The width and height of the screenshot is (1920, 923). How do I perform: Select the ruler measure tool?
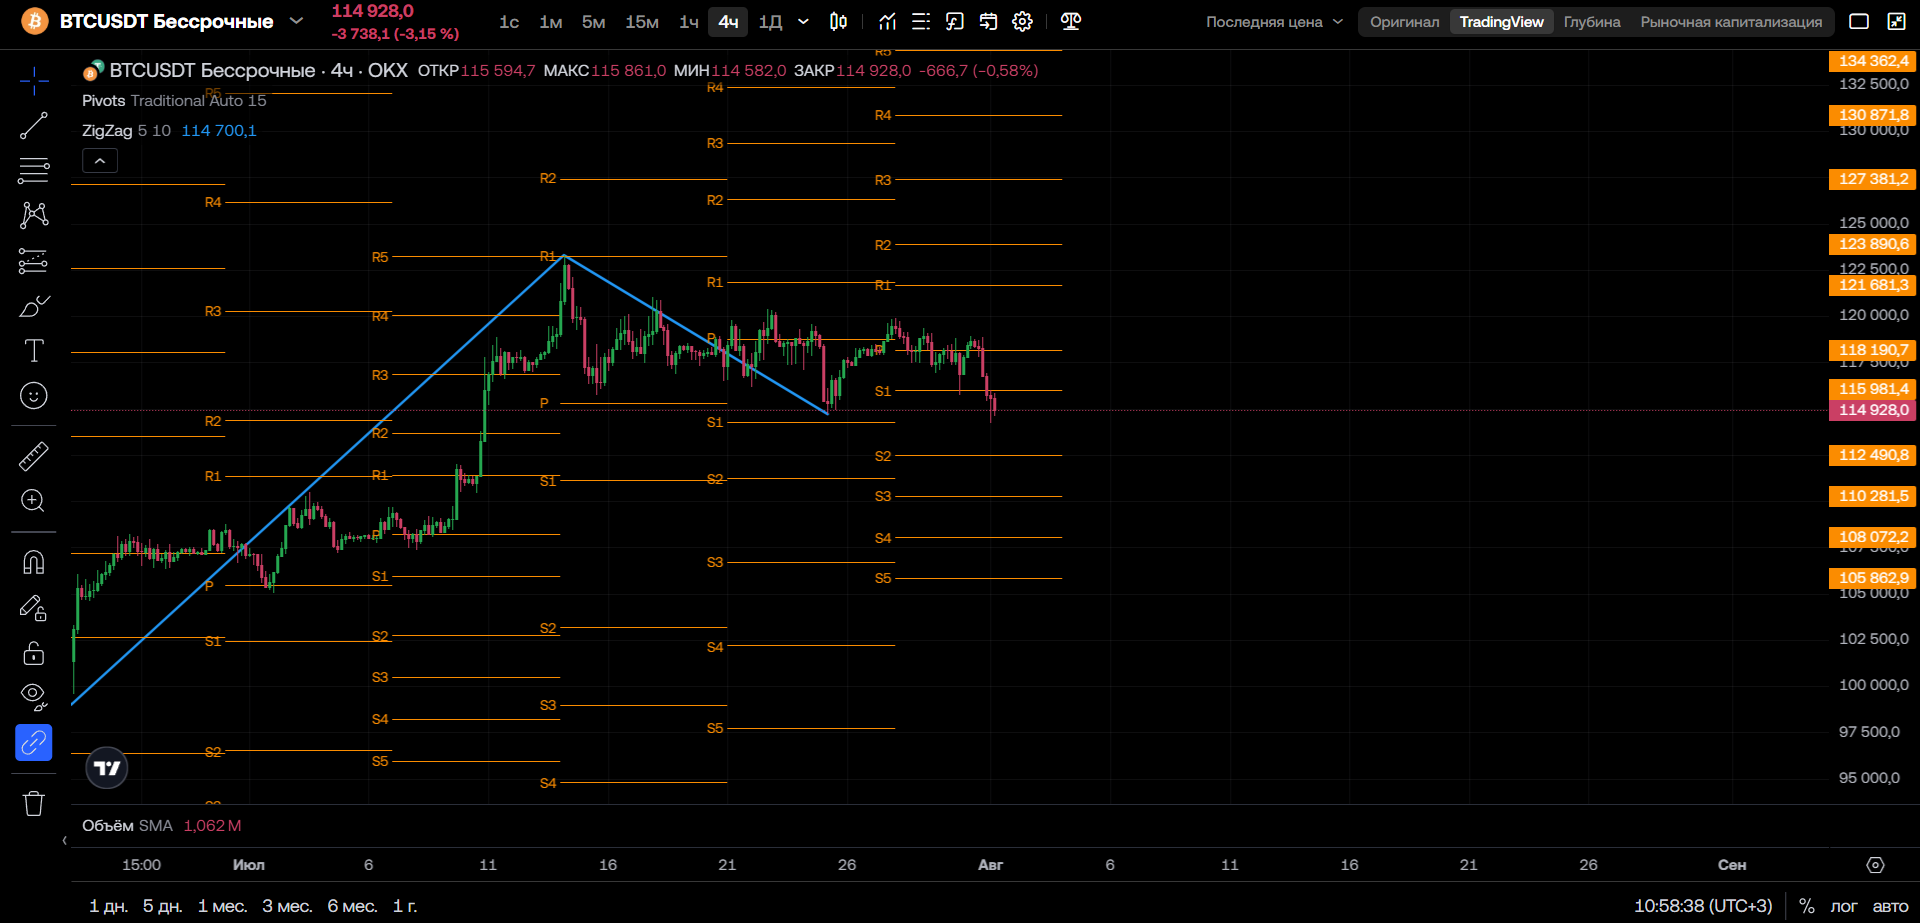[x=34, y=456]
